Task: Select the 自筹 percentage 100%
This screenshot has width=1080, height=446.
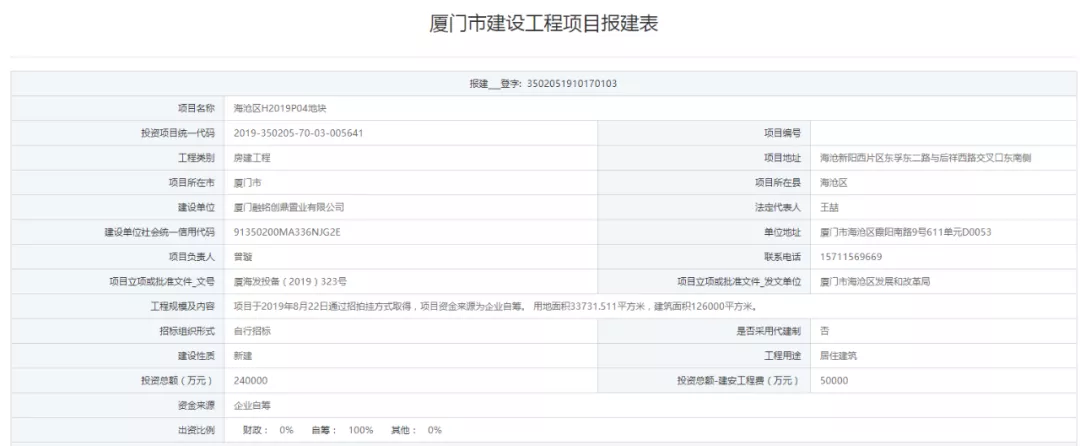Action: 361,430
